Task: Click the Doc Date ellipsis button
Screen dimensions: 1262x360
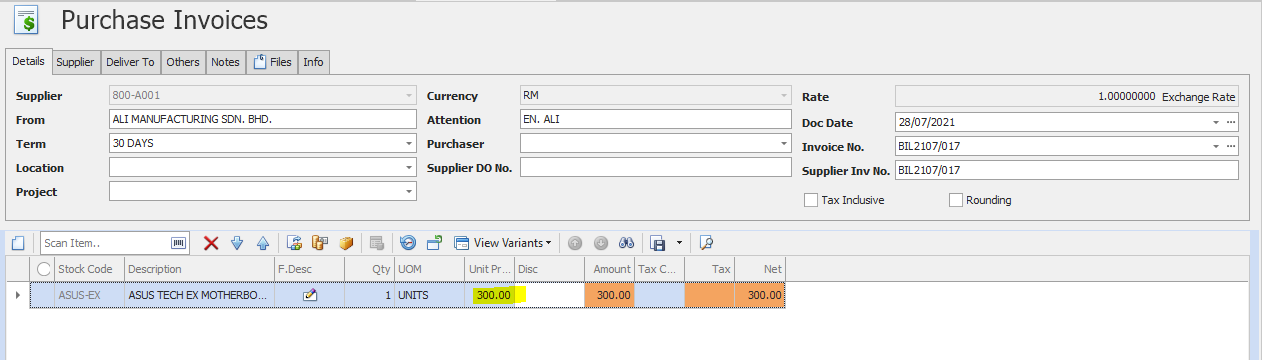Action: tap(1231, 122)
